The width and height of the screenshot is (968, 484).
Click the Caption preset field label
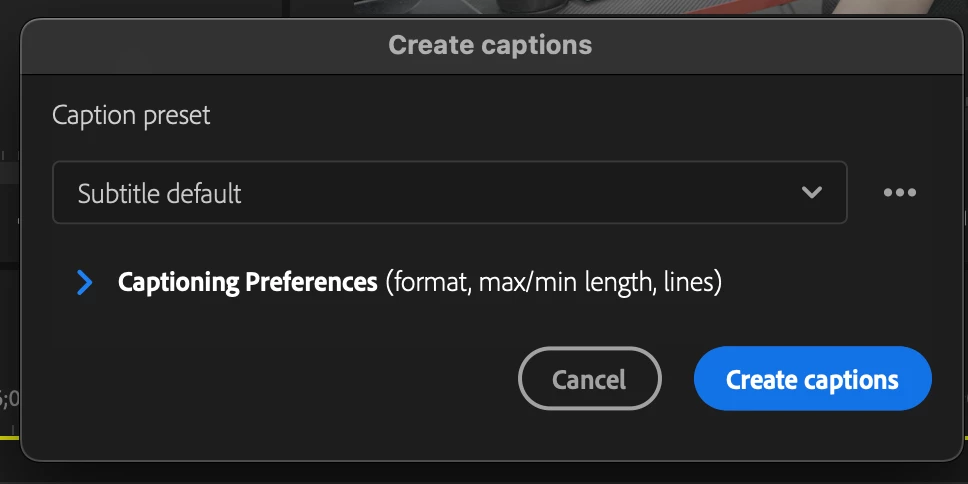131,115
